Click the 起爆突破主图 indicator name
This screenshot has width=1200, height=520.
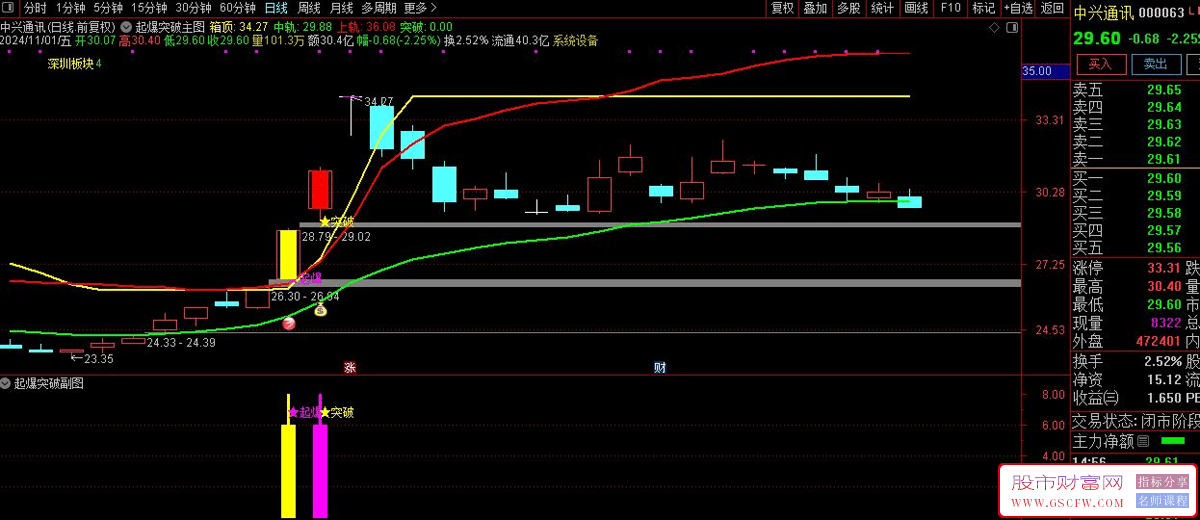click(169, 26)
